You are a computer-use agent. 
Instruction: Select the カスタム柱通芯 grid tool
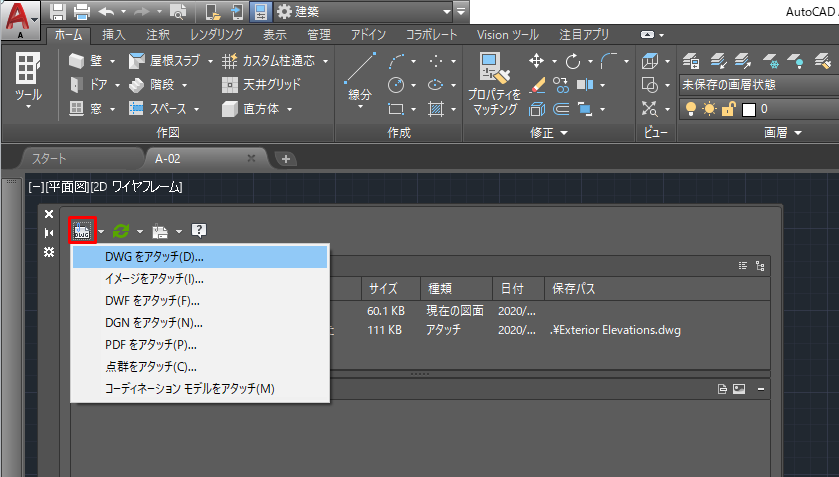(x=269, y=61)
